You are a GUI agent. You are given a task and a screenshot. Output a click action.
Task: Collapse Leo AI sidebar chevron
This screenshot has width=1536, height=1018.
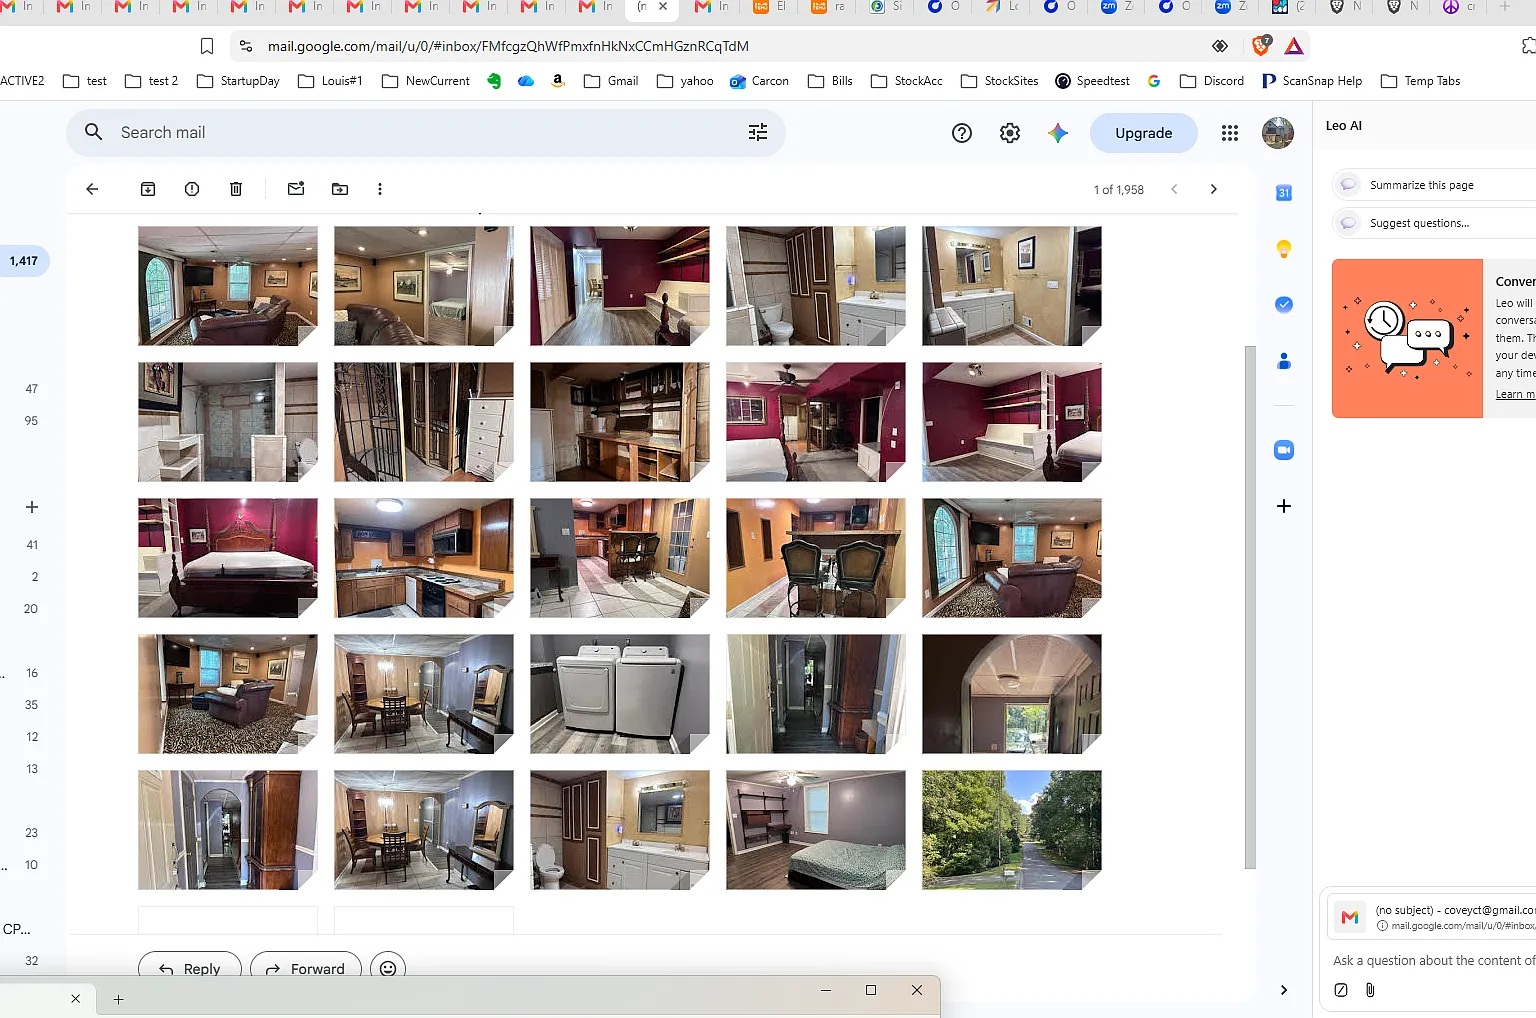1284,990
